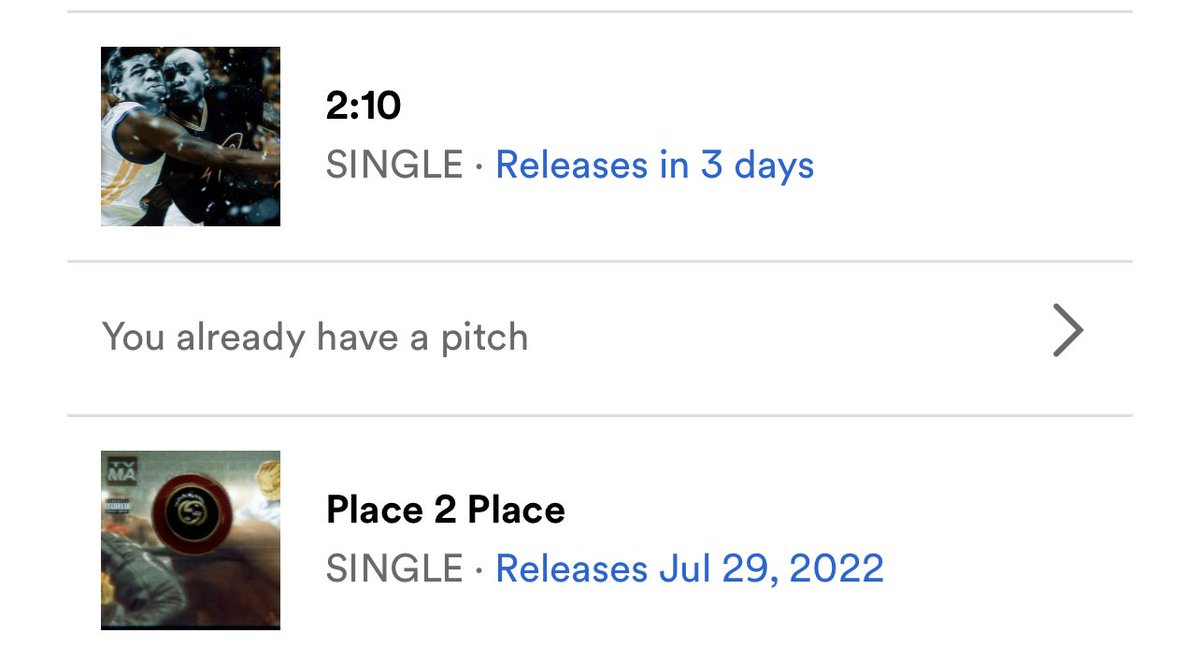Click the Releases Jul 29, 2022 link
Image resolution: width=1200 pixels, height=662 pixels.
(690, 569)
